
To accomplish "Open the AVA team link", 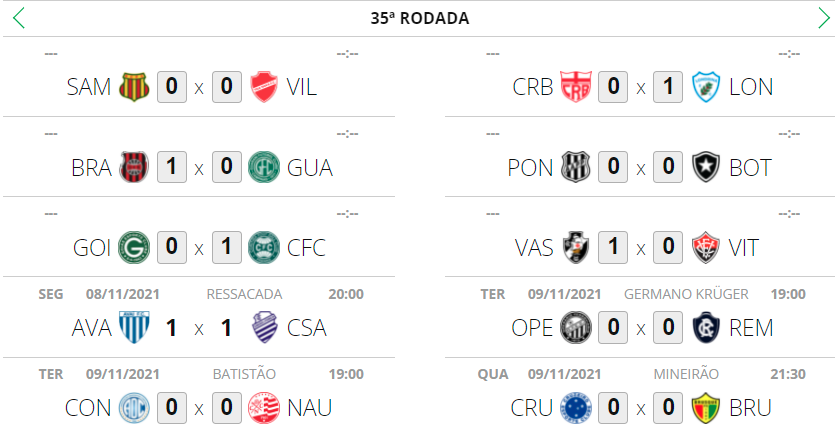I will [92, 327].
